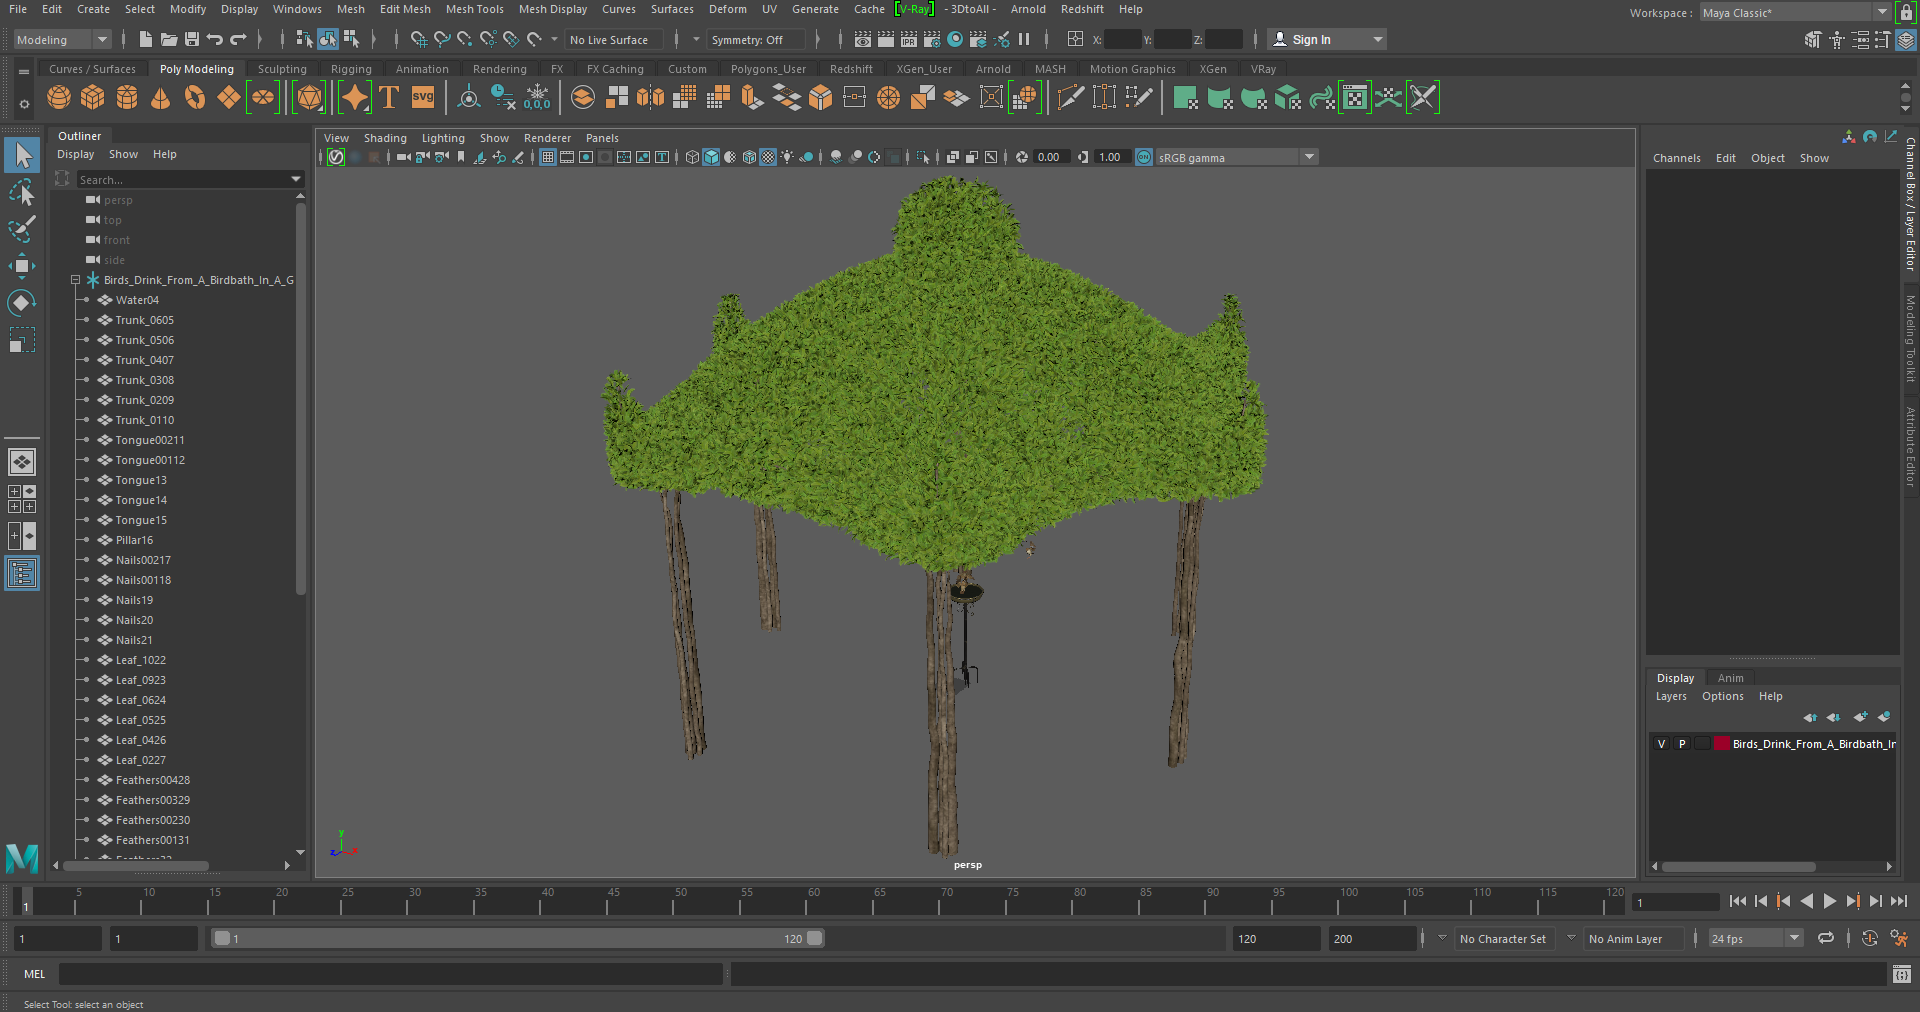Click the SVG import shelf icon
The image size is (1920, 1012).
(x=423, y=97)
